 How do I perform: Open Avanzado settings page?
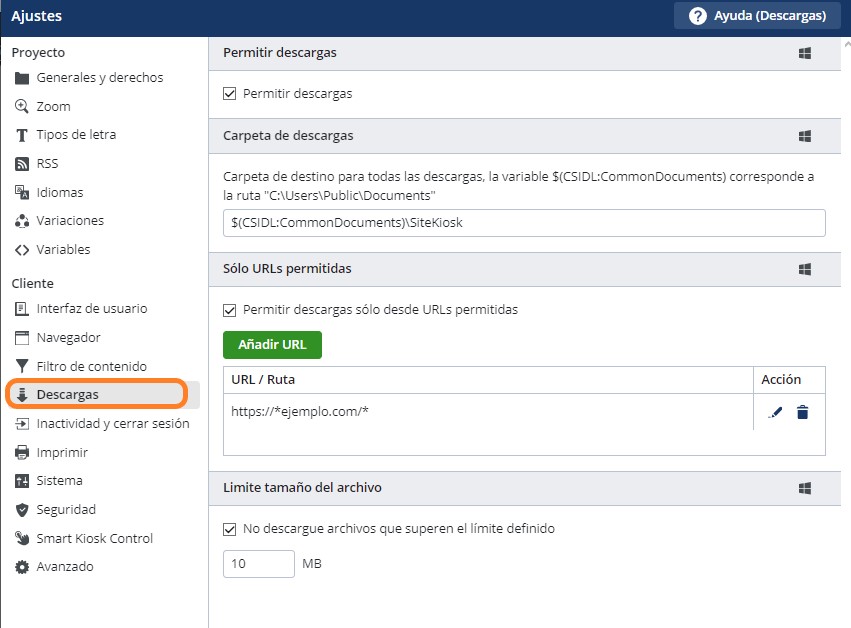(x=64, y=567)
